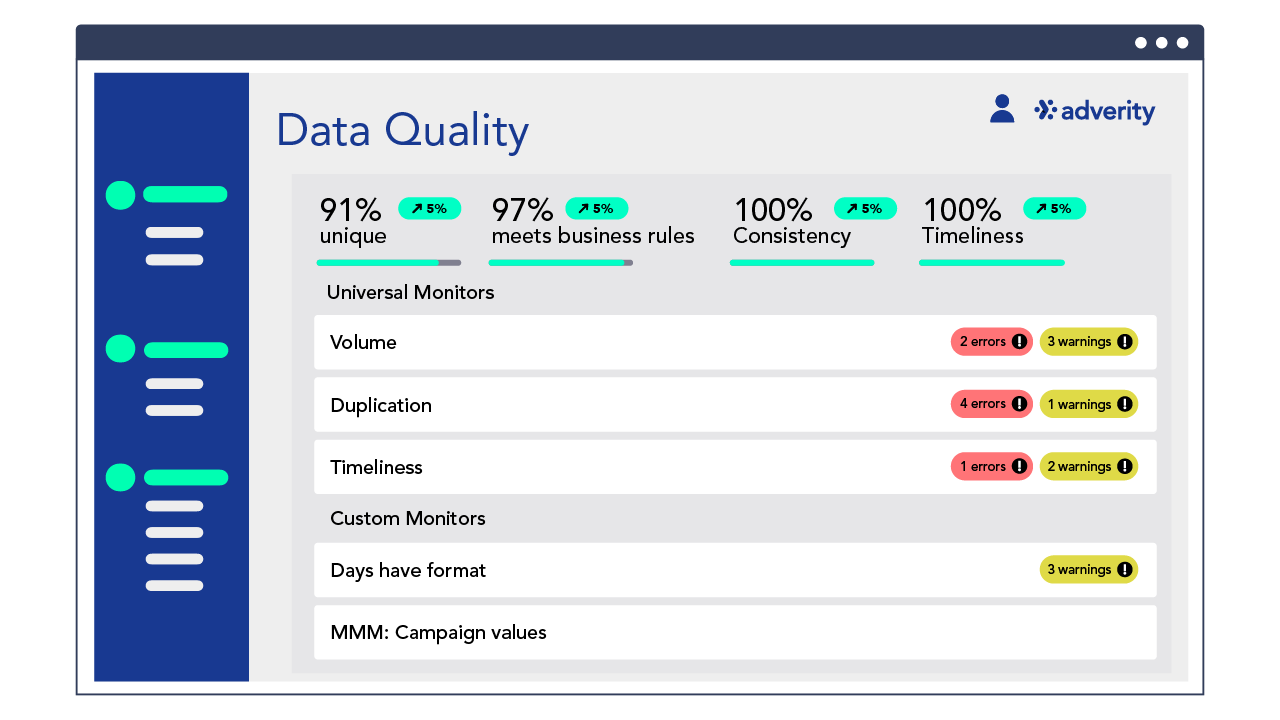Click the 91% unique progress bar

389,263
